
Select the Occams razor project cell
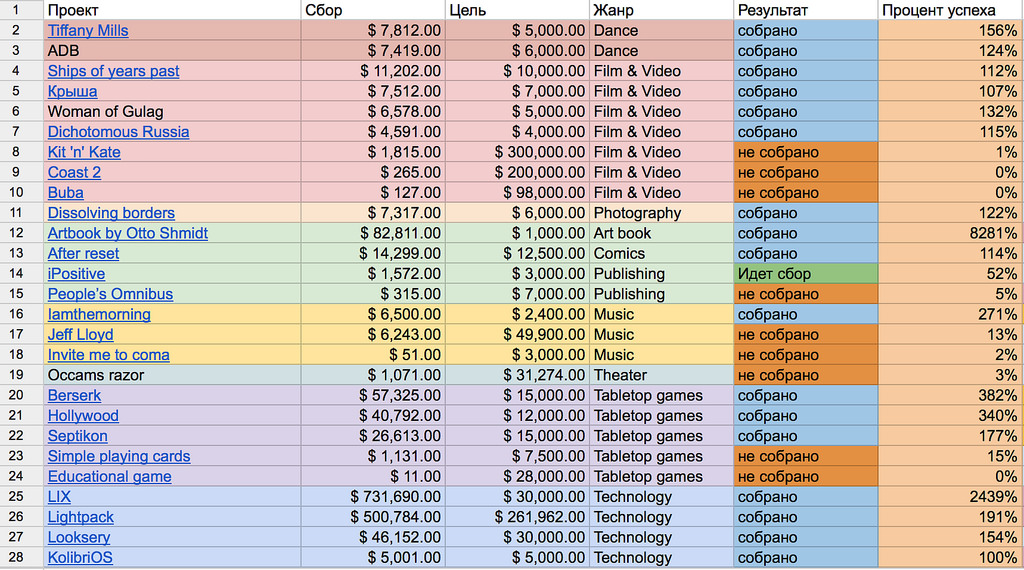(172, 375)
